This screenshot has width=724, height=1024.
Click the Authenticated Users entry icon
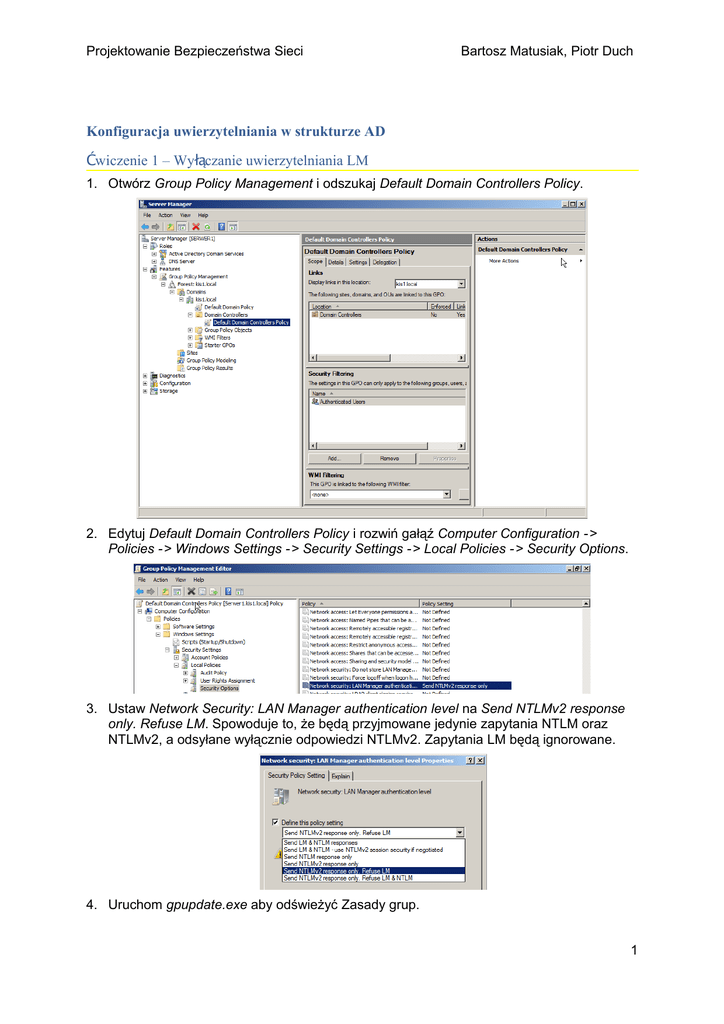[315, 402]
